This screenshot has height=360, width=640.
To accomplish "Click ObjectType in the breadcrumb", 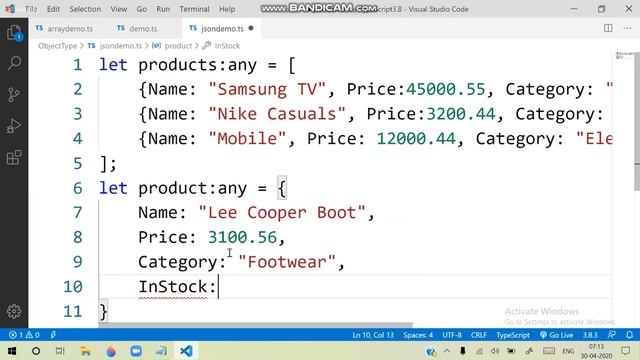I will [58, 46].
